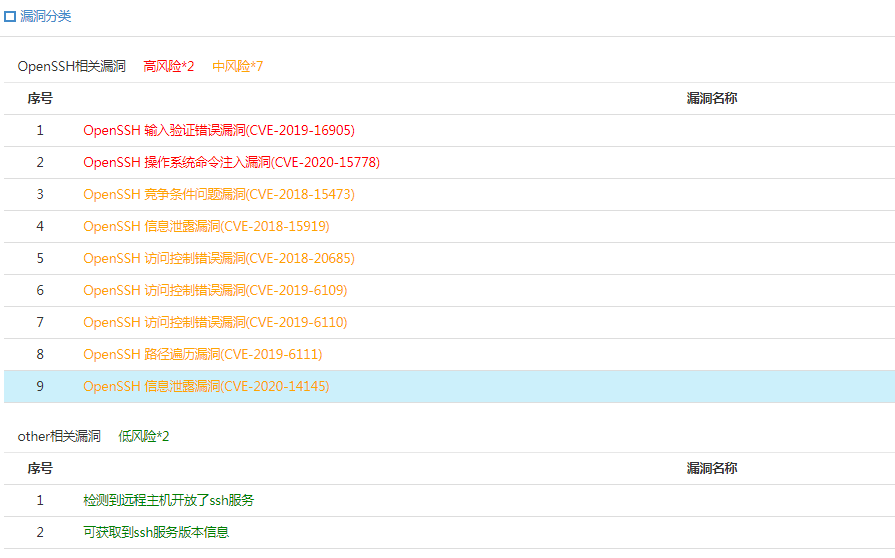This screenshot has height=558, width=895.
Task: Click the 低风险*2 label
Action: [x=144, y=436]
